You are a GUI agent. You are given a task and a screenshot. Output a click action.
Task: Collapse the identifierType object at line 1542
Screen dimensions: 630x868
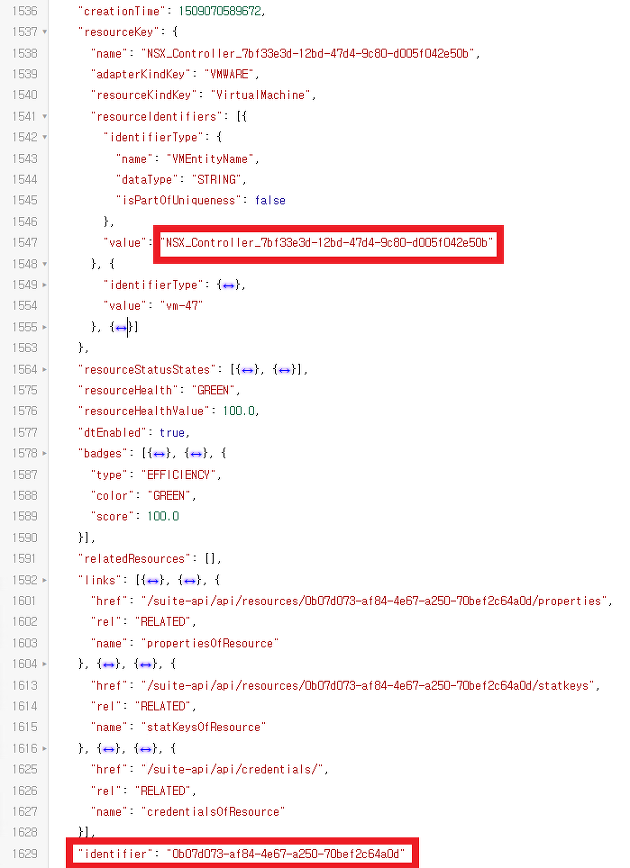pyautogui.click(x=45, y=137)
